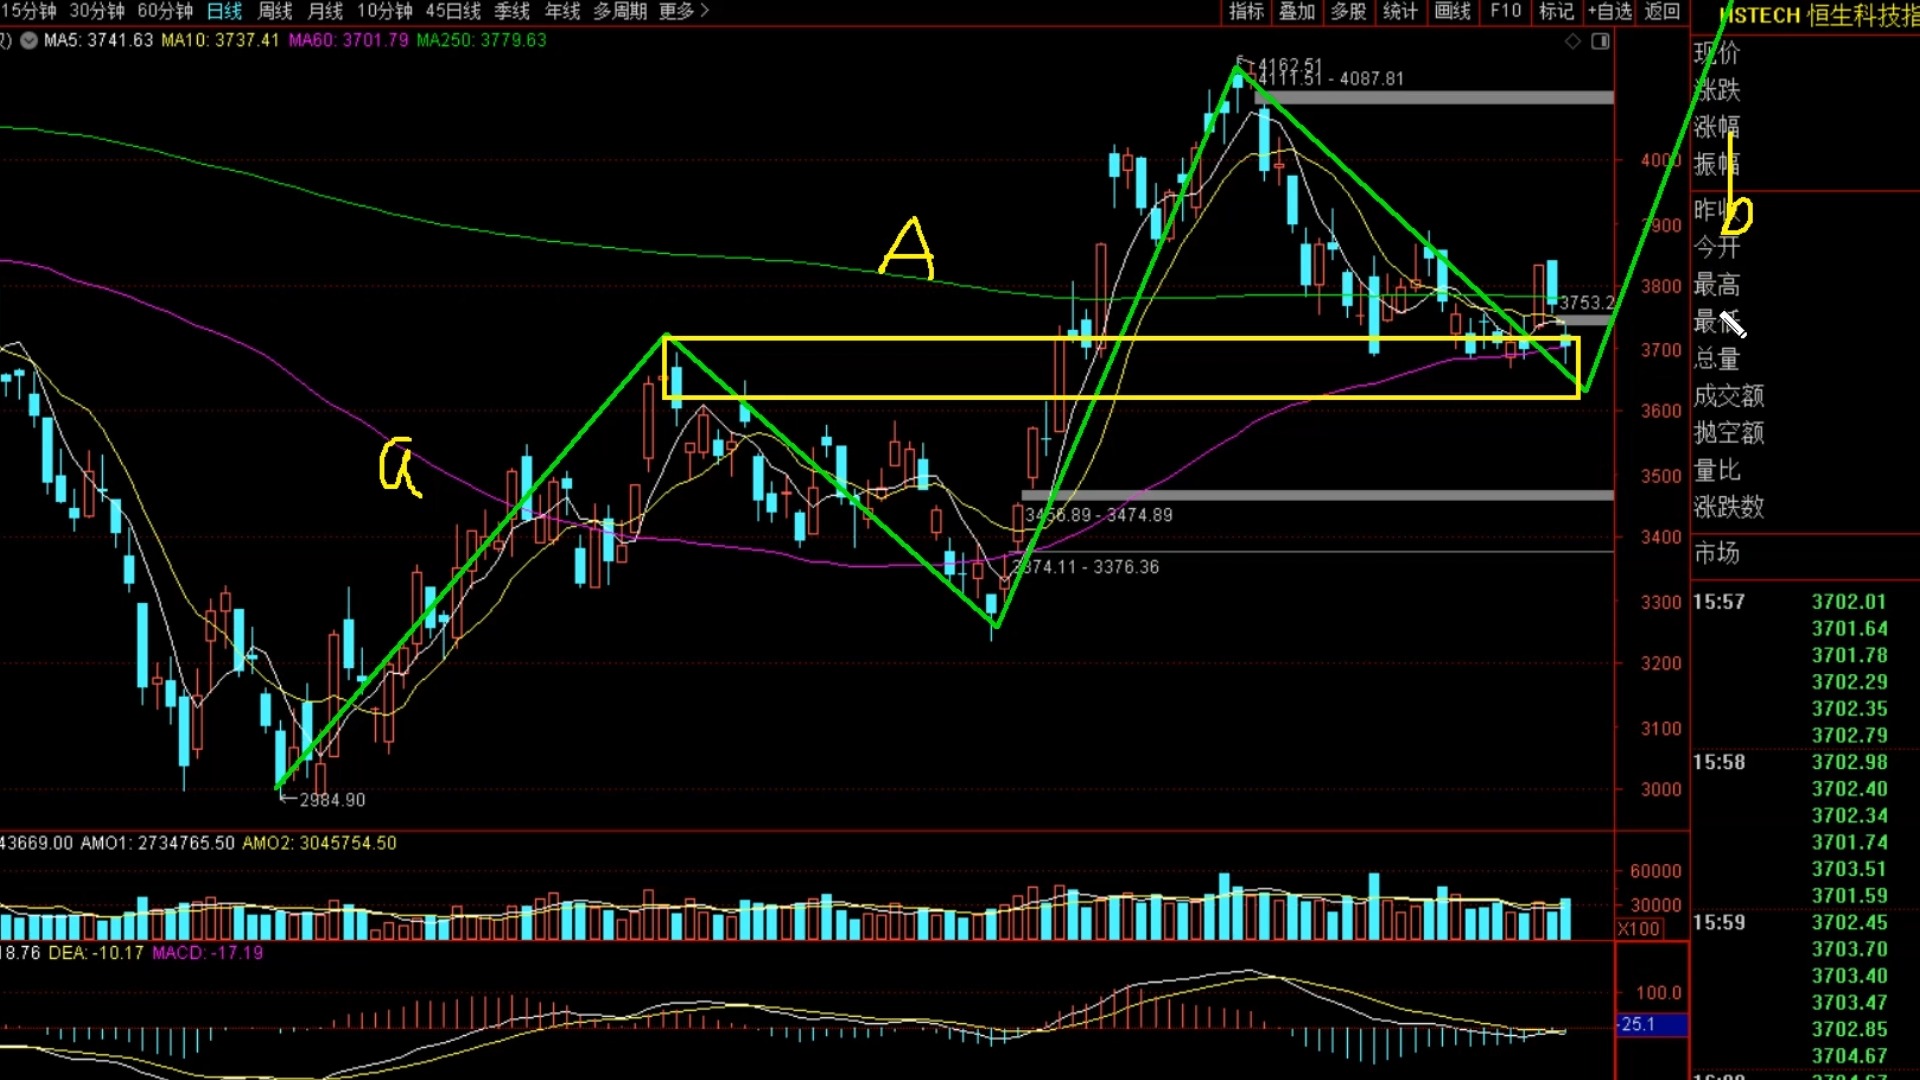Screen dimensions: 1920x1080
Task: Click the 3702.01 tick price
Action: click(1849, 602)
